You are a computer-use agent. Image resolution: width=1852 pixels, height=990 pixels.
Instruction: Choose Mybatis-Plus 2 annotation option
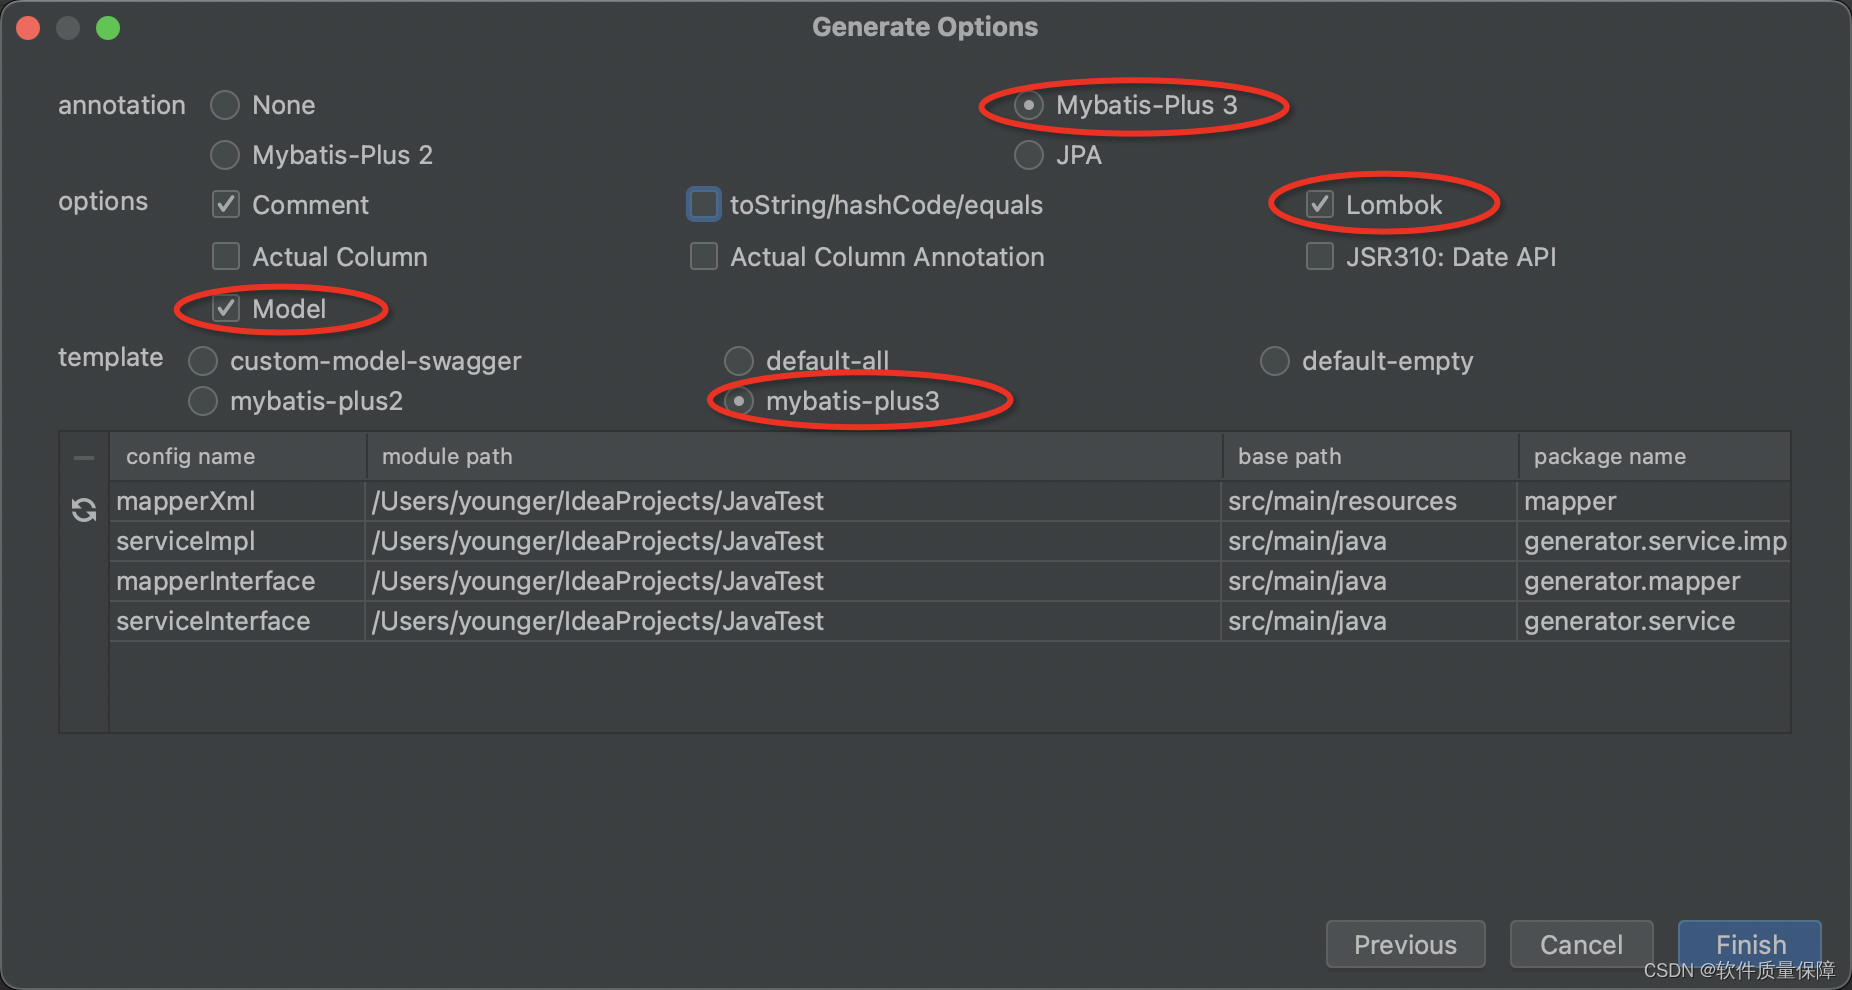click(225, 155)
